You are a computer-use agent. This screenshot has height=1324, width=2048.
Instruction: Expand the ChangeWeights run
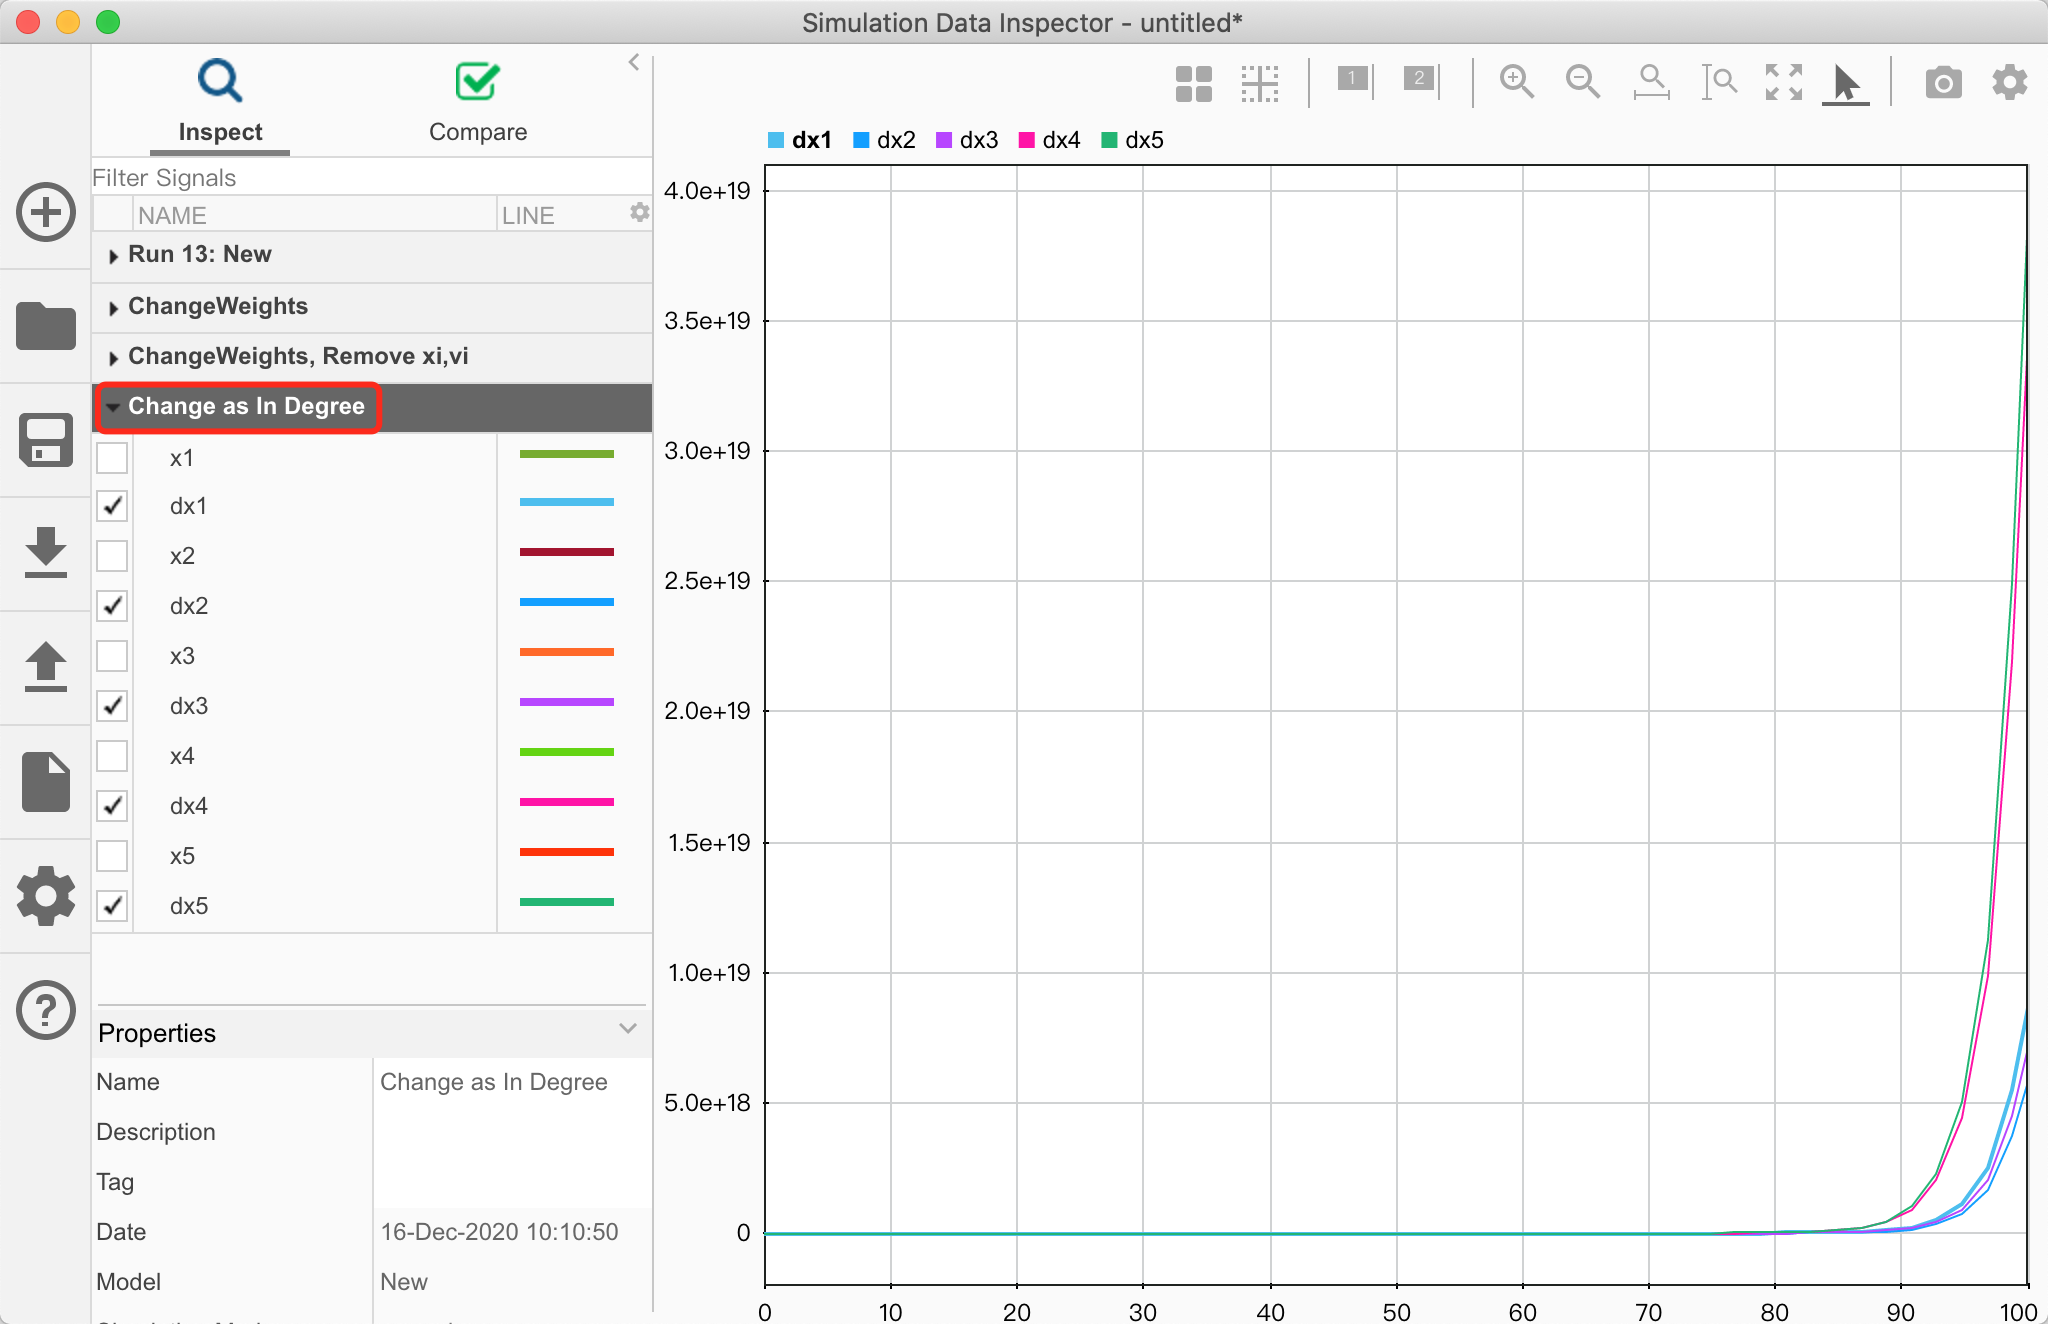(x=113, y=308)
